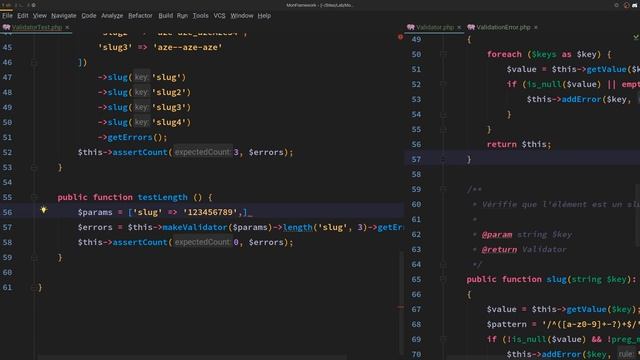This screenshot has height=360, width=640.
Task: Collapse foreach fold at right line 50
Action: 443,54
